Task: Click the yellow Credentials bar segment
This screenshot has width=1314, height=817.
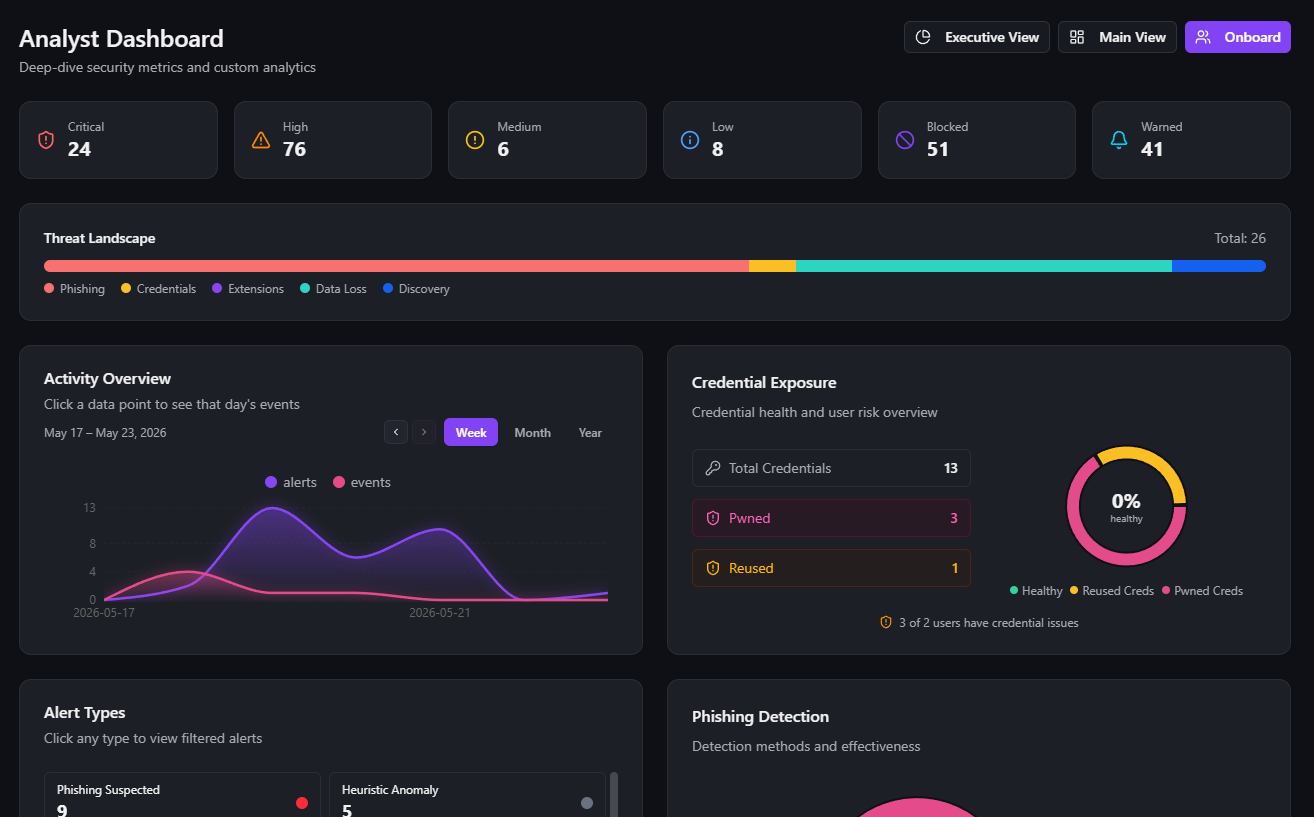Action: point(772,266)
